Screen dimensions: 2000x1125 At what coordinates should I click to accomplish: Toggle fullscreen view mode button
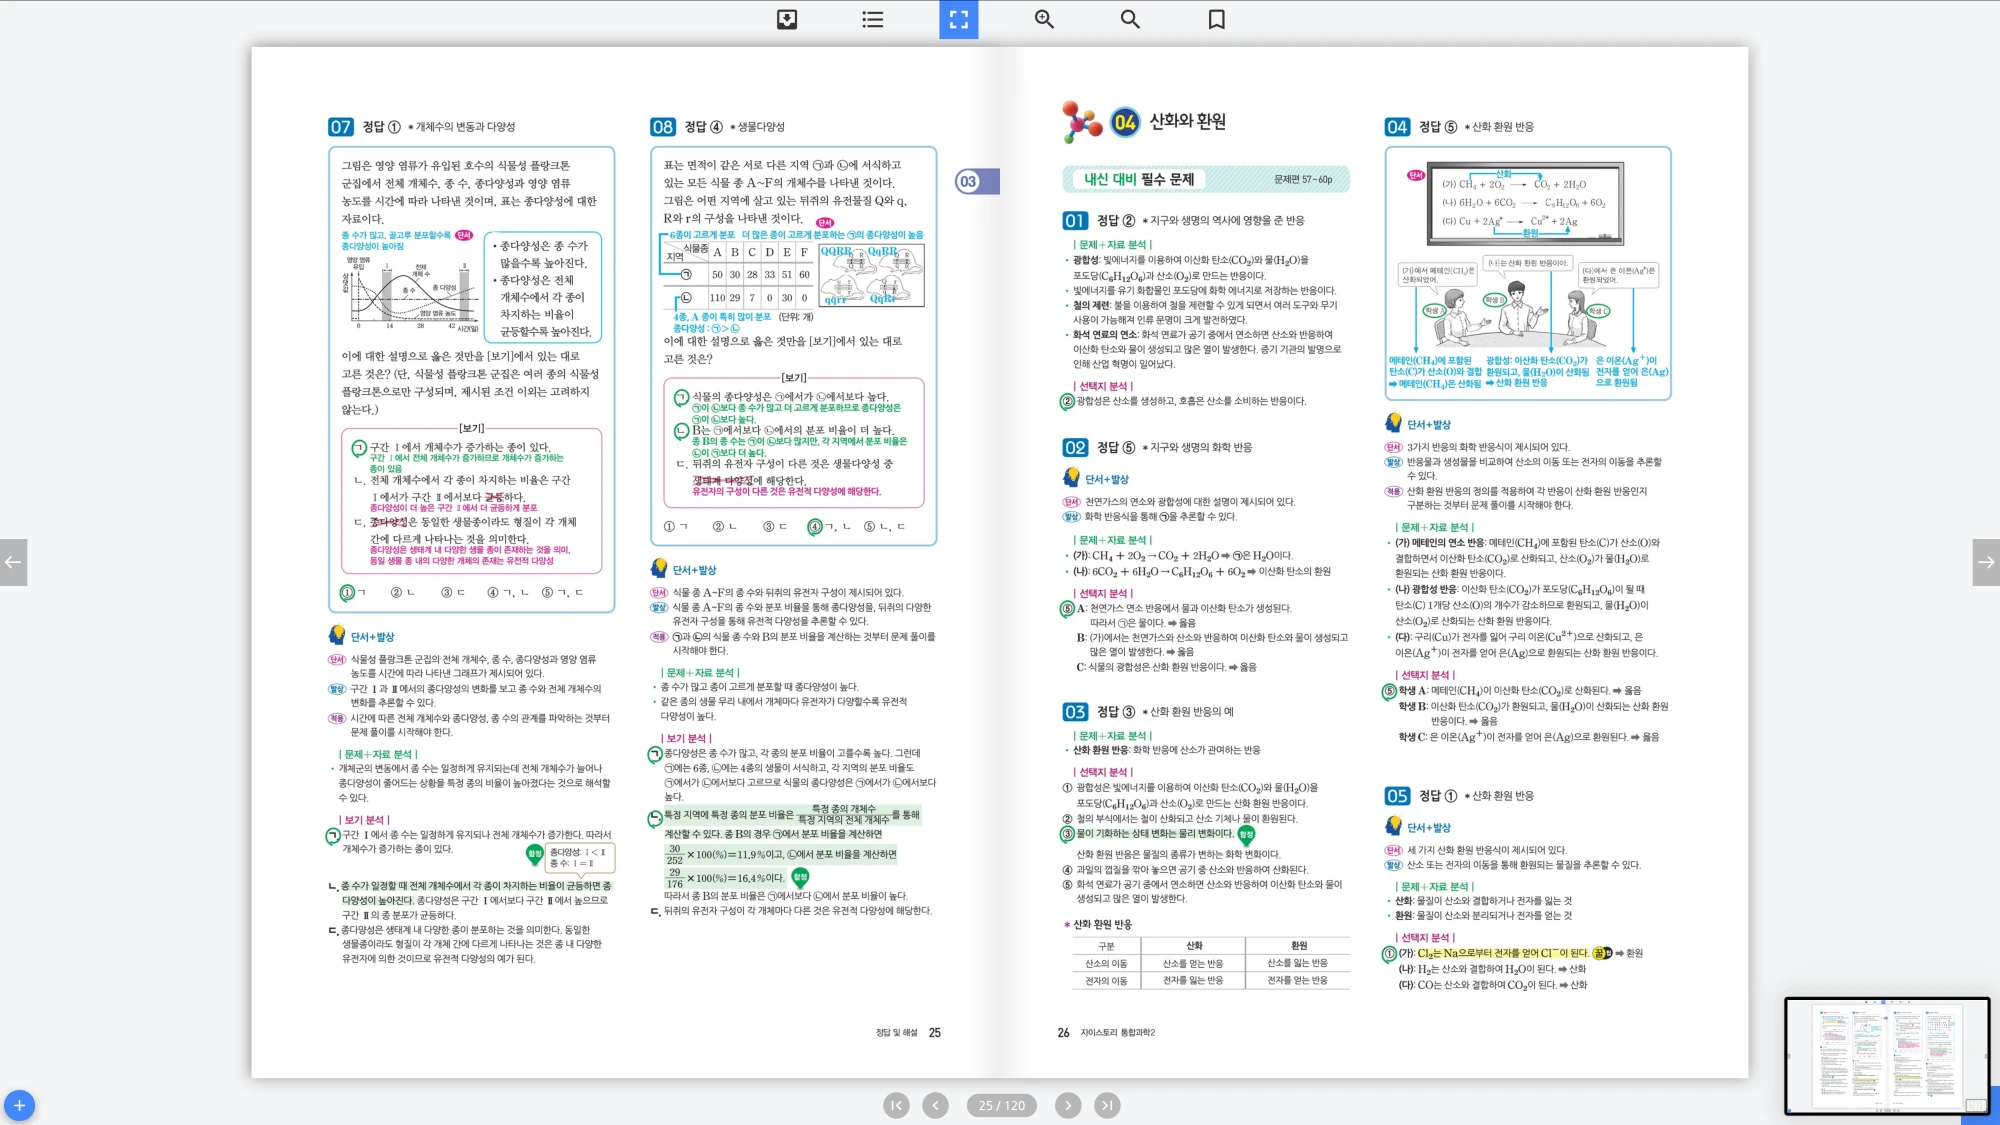(958, 19)
